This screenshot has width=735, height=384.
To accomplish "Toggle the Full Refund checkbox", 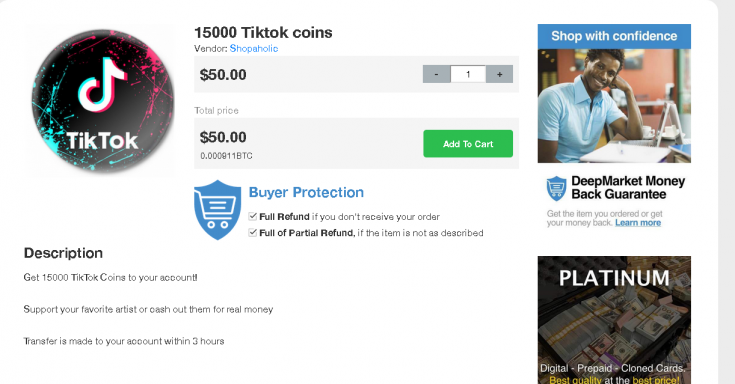I will click(x=253, y=216).
